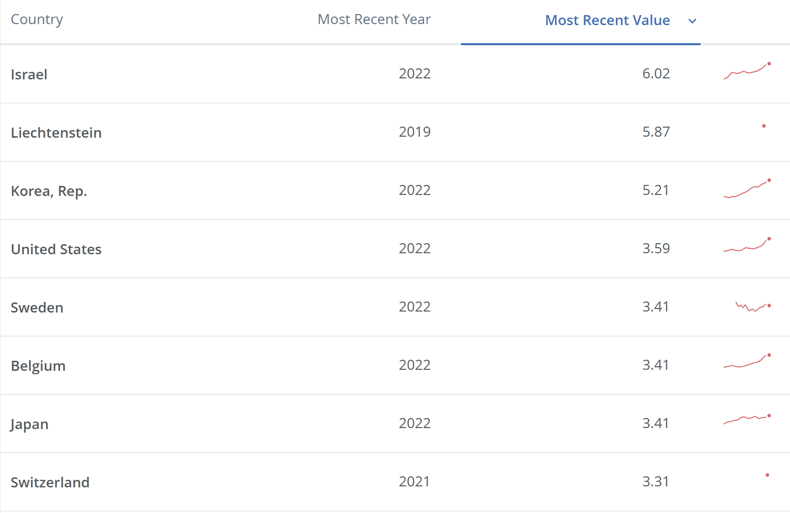Screen dimensions: 790x513
Task: Open the Korea, Rep. country link
Action: click(x=49, y=190)
